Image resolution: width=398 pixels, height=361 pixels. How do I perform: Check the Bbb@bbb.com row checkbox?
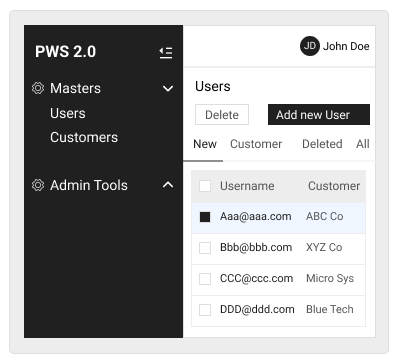205,248
